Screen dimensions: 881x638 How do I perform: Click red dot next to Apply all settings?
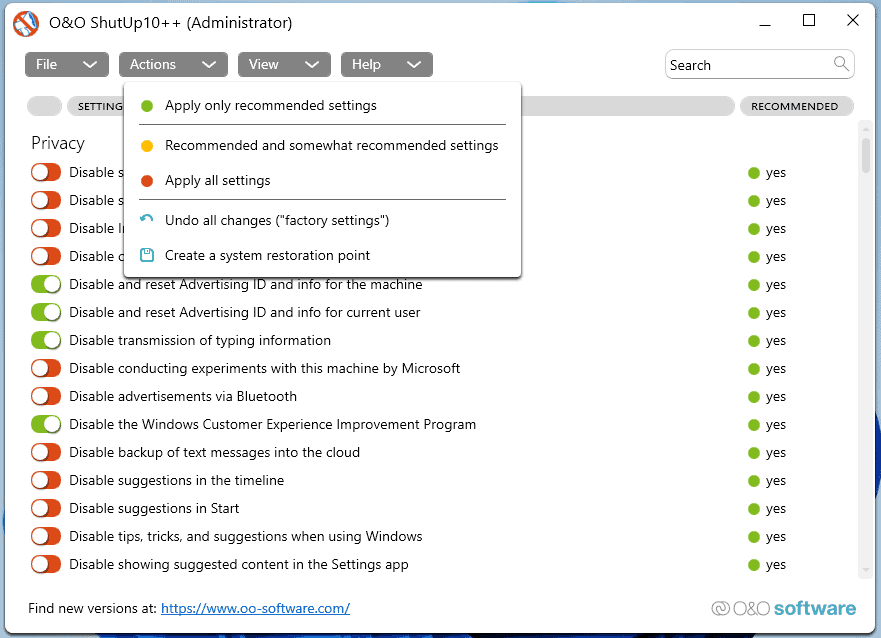click(x=147, y=181)
